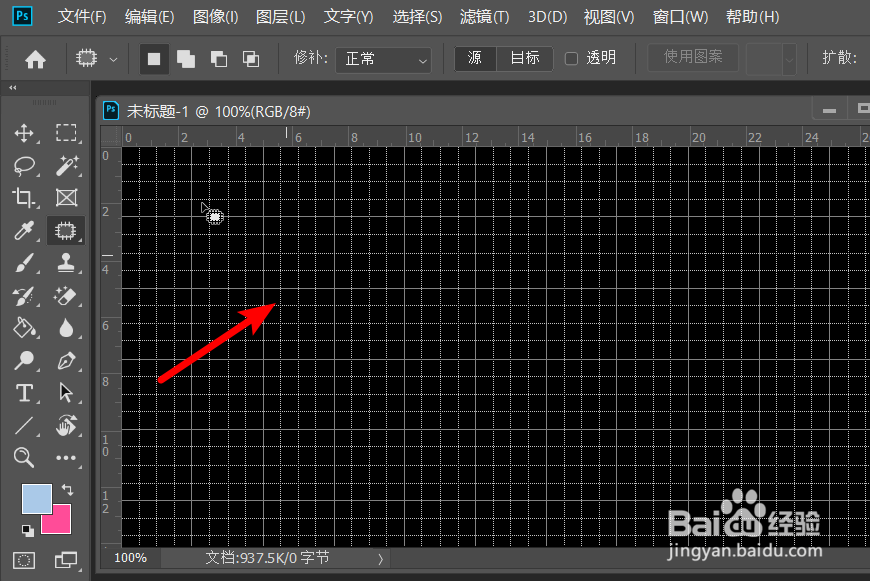Enable the 透明 checkbox
This screenshot has width=870, height=581.
571,58
